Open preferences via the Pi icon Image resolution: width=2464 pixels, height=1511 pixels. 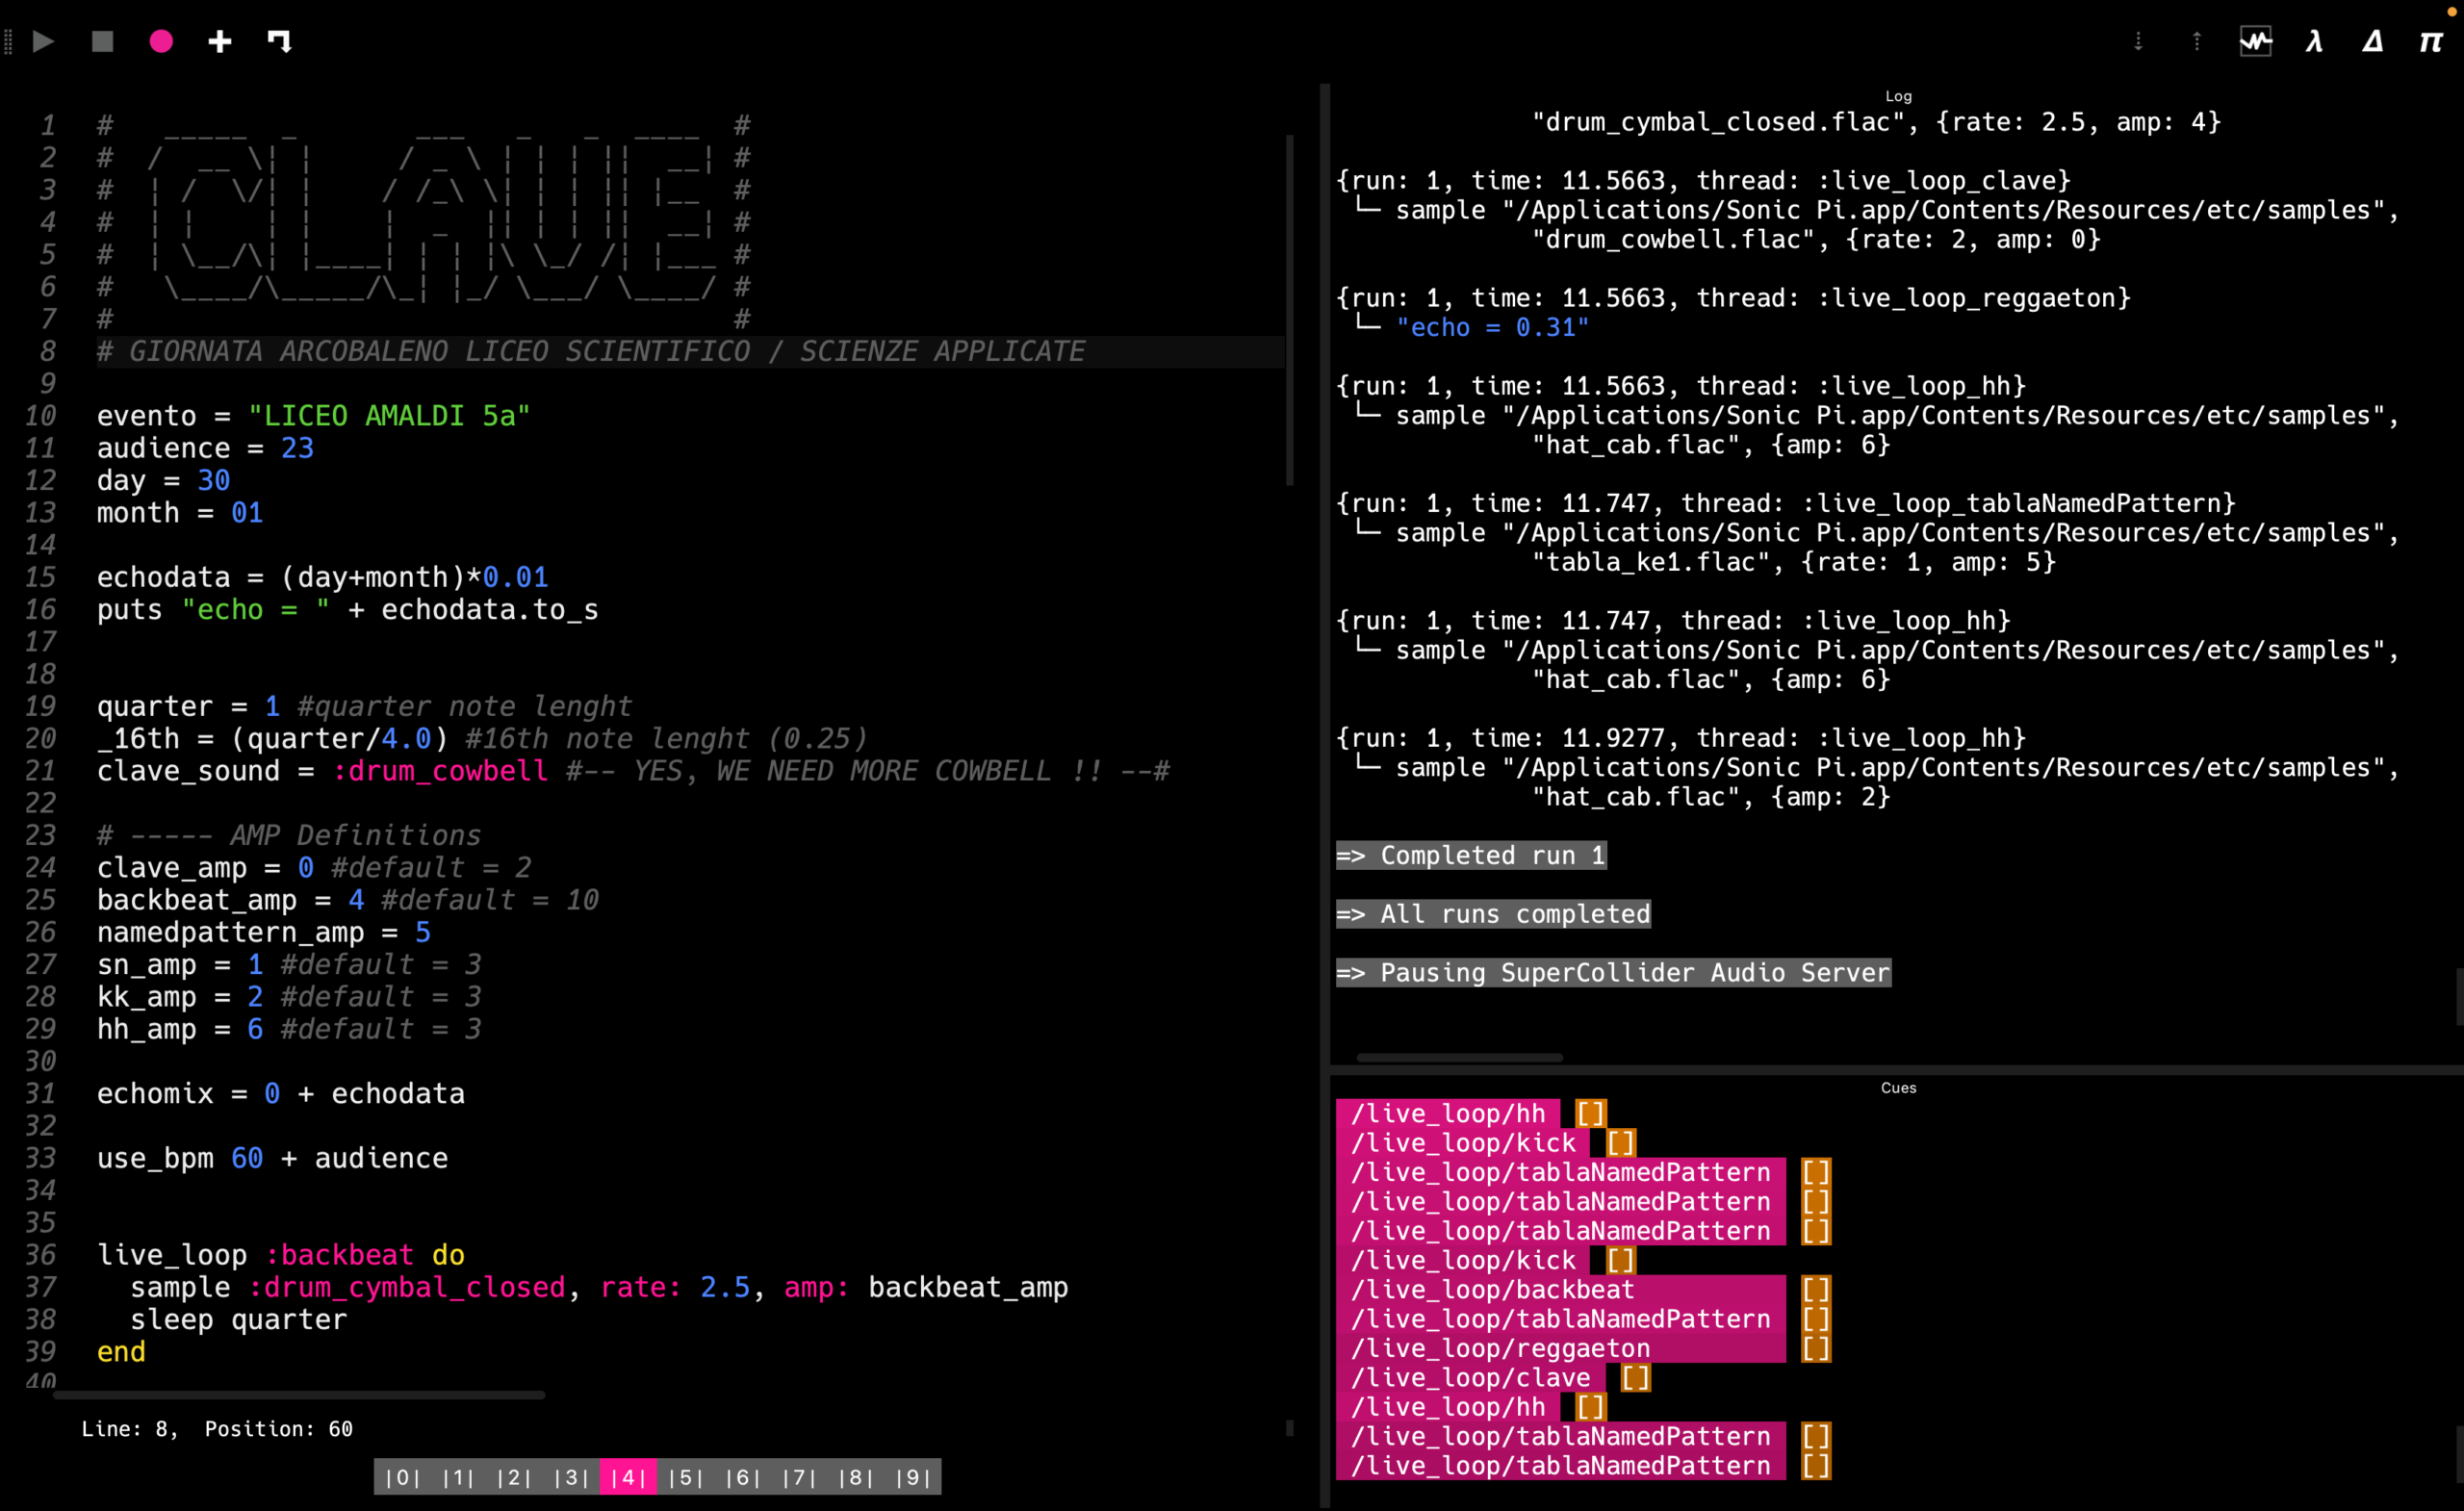click(2431, 41)
